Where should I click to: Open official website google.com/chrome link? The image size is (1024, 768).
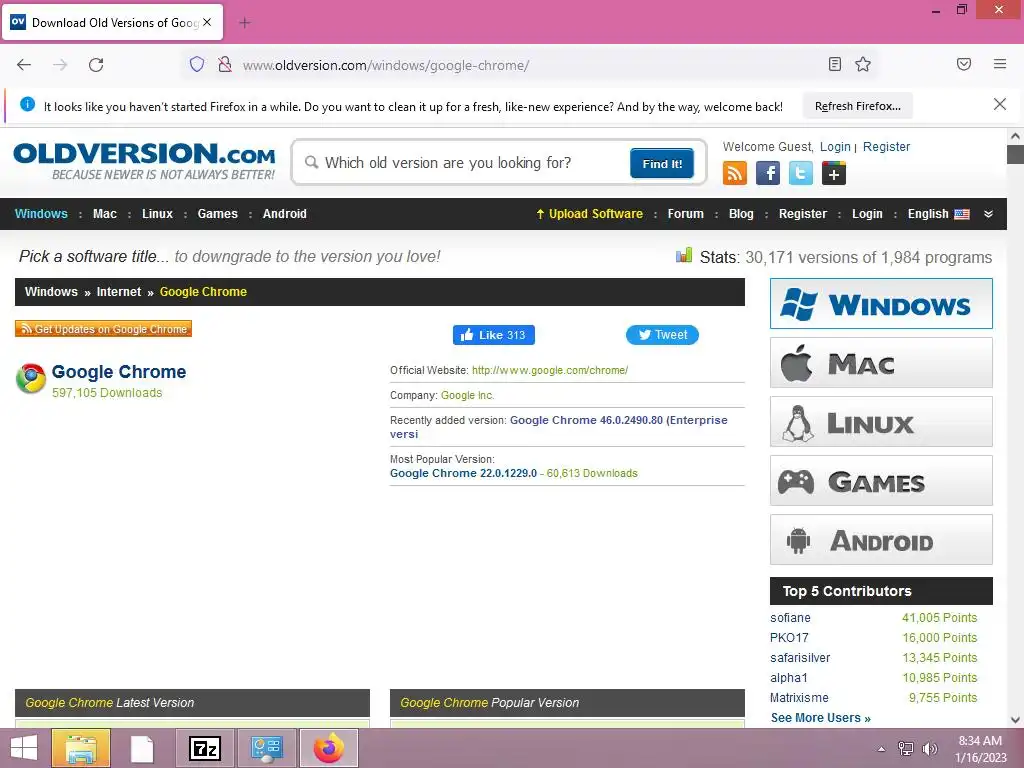coord(550,370)
